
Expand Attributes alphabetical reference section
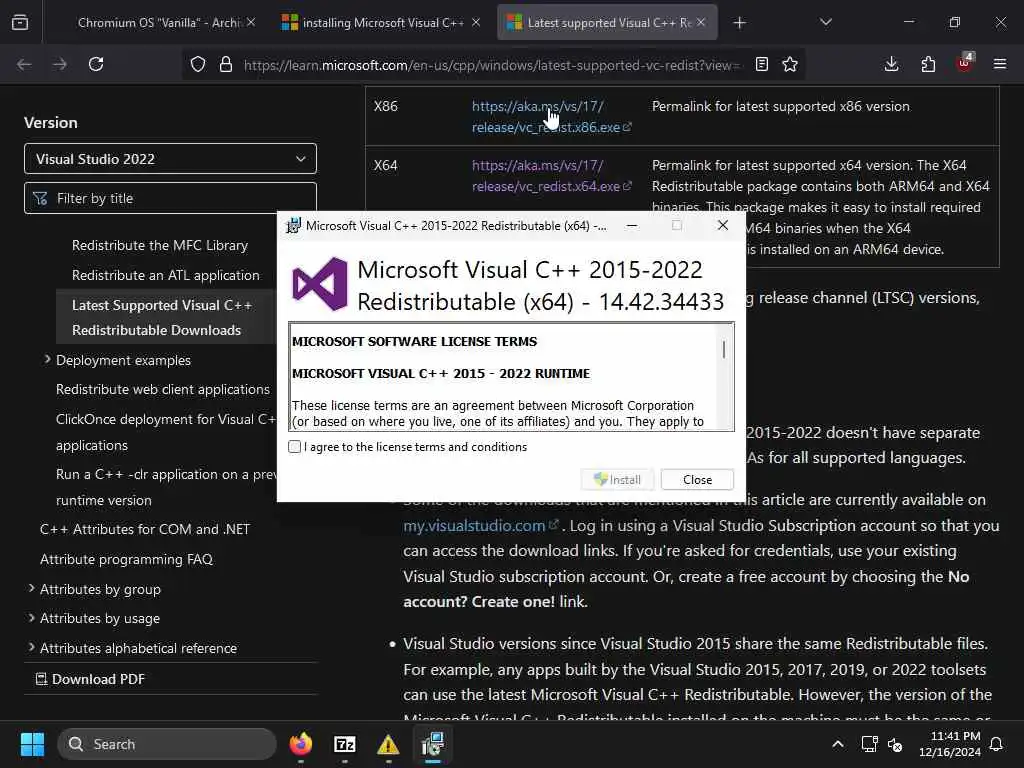[x=31, y=648]
